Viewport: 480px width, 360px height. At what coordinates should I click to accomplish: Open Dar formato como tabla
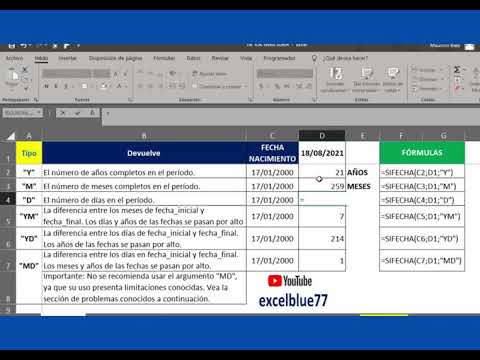click(366, 80)
